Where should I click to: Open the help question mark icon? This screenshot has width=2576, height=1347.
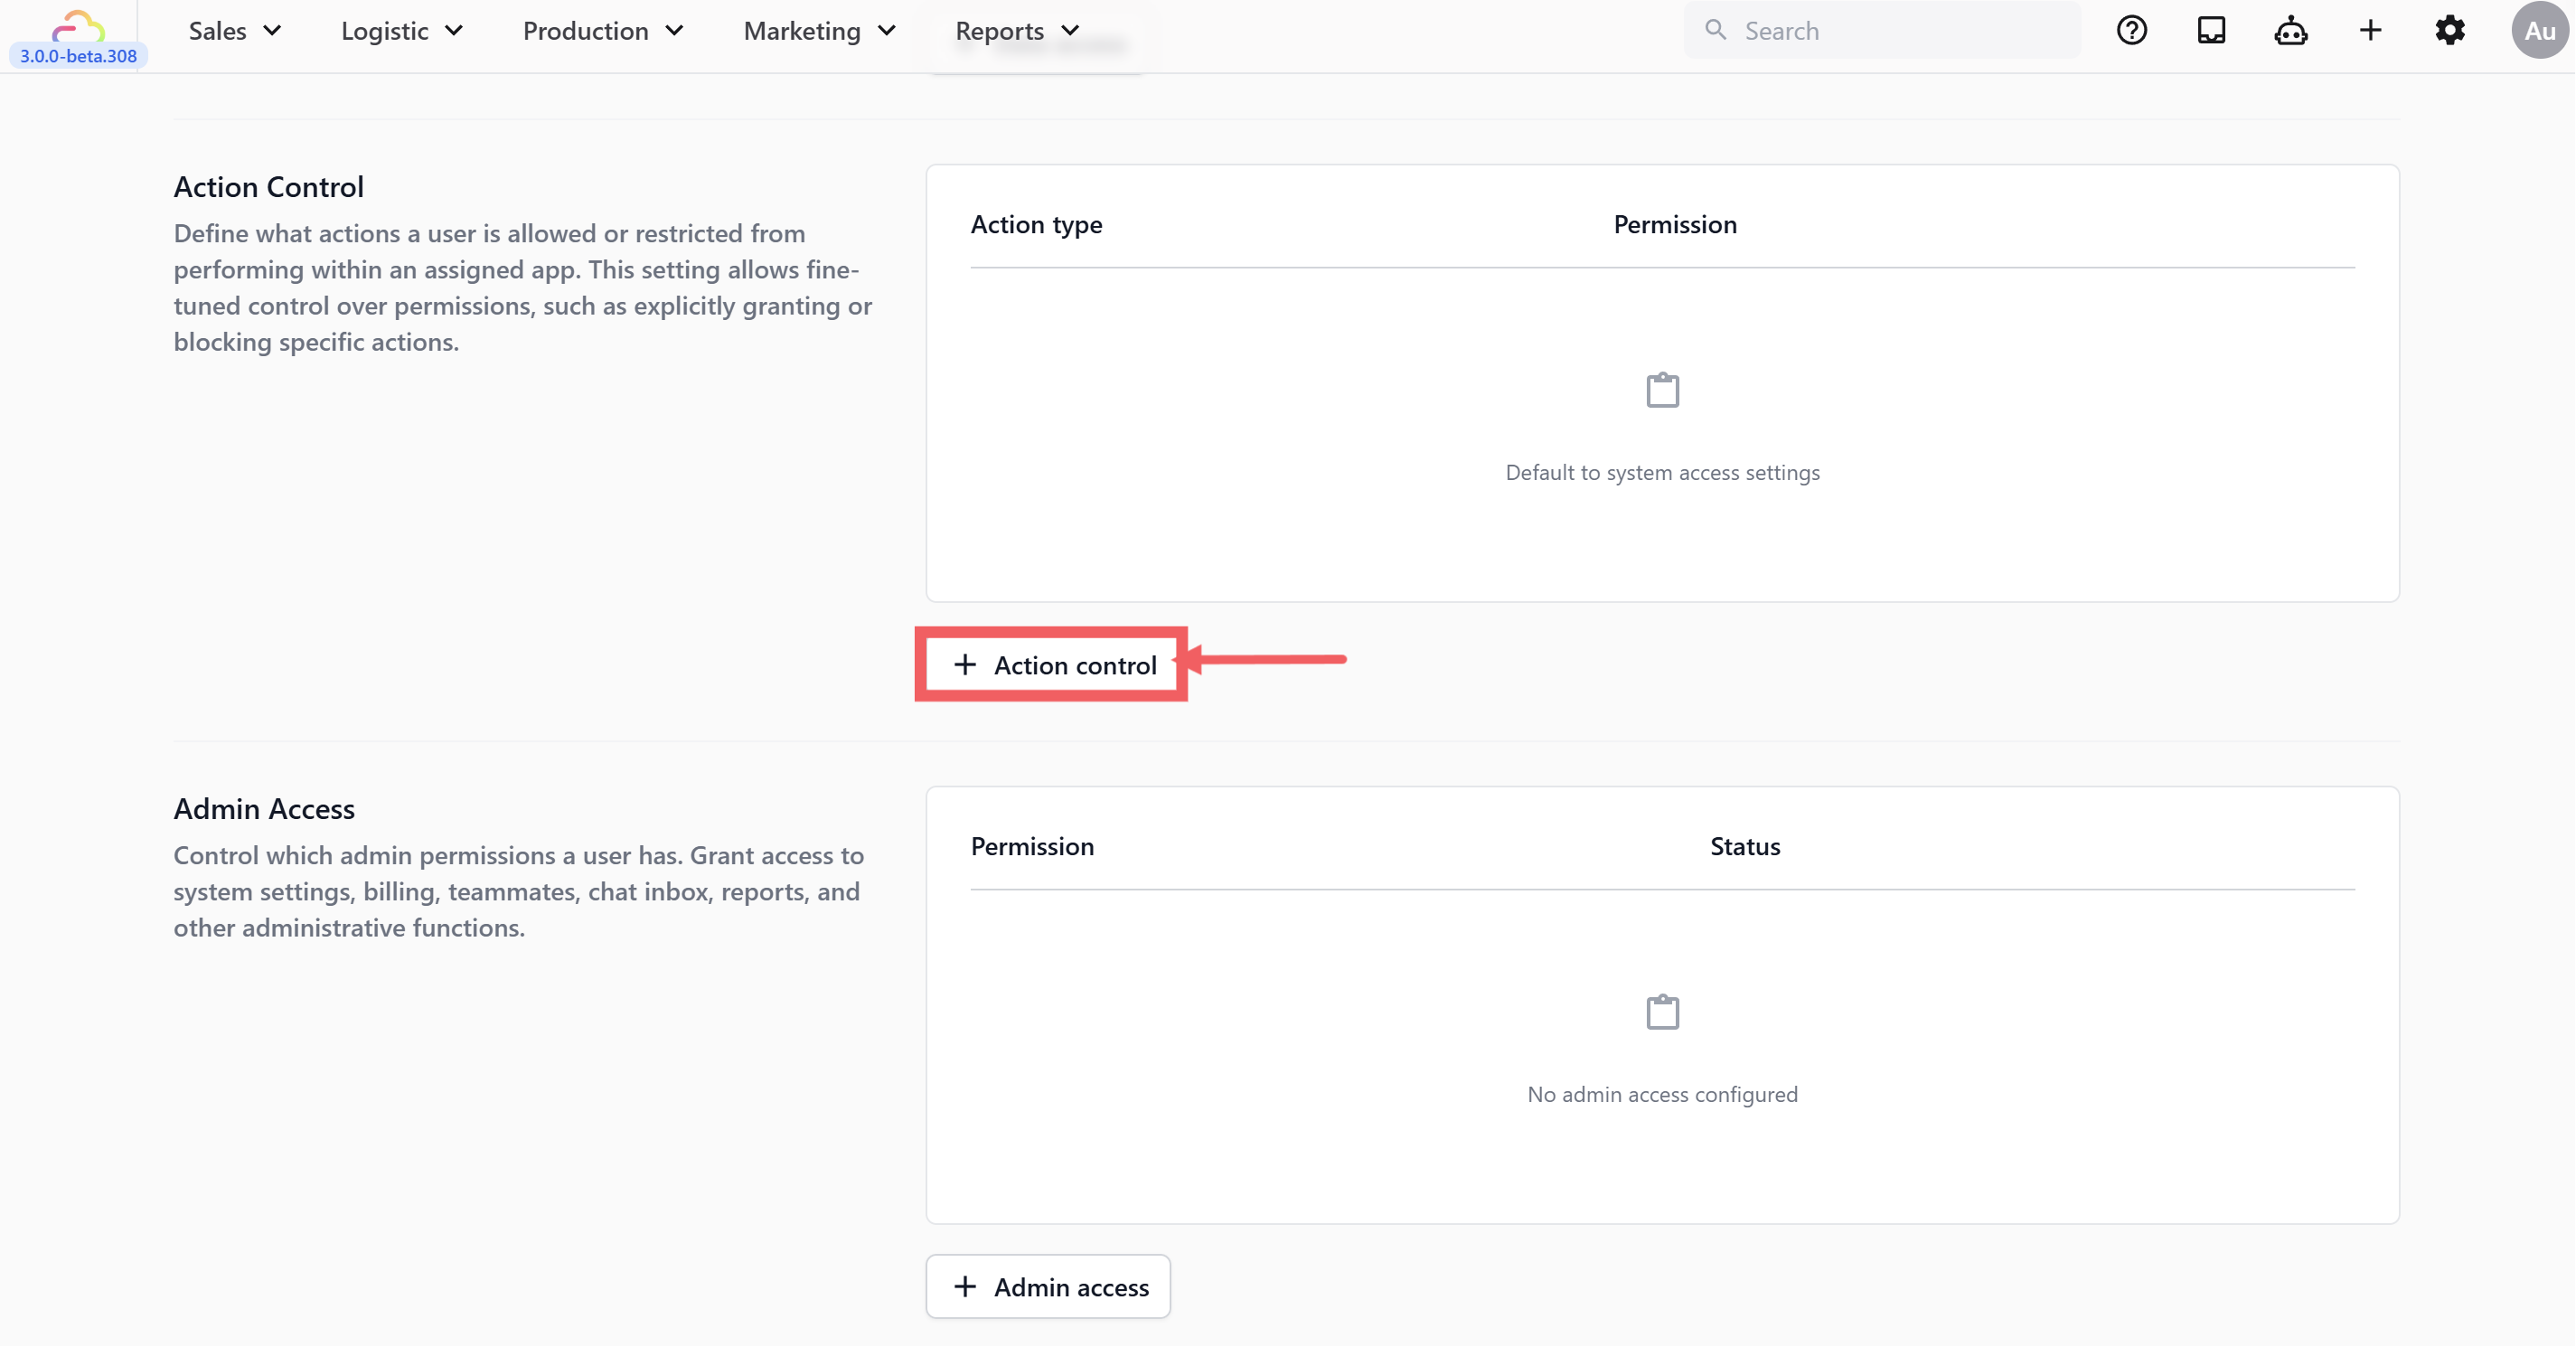2131,30
